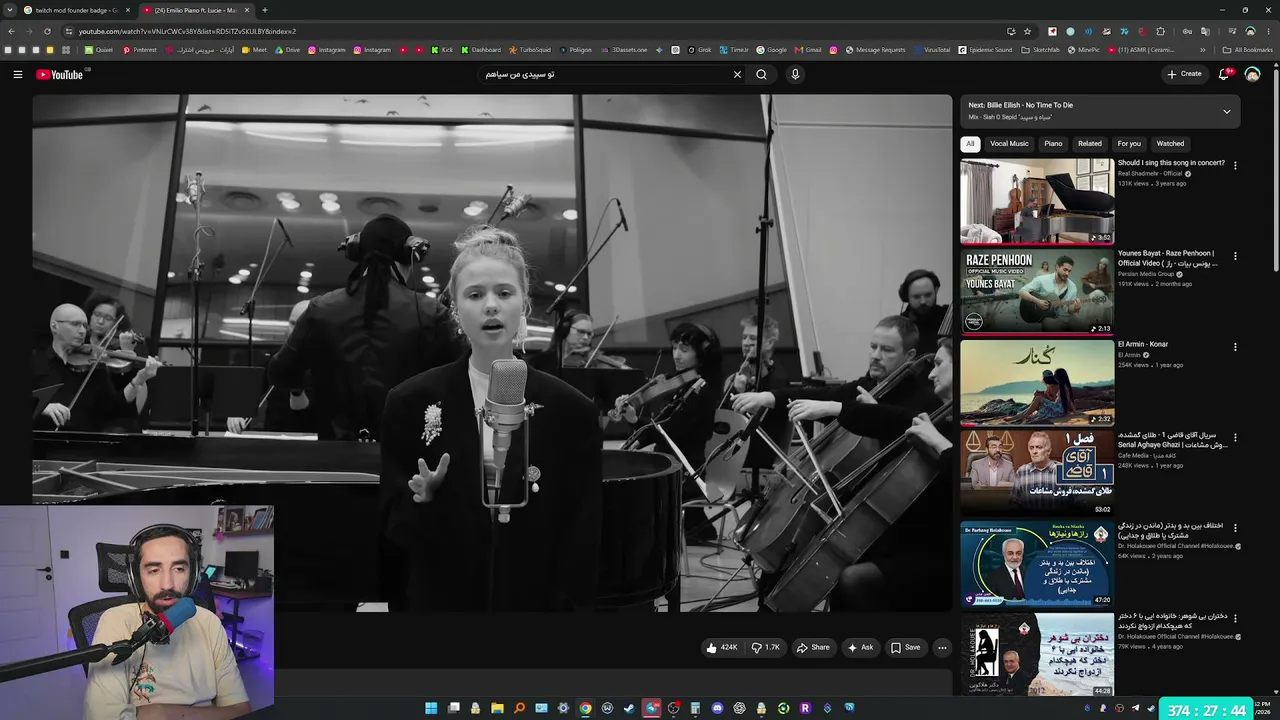
Task: Open Calculator from the taskbar
Action: point(695,708)
